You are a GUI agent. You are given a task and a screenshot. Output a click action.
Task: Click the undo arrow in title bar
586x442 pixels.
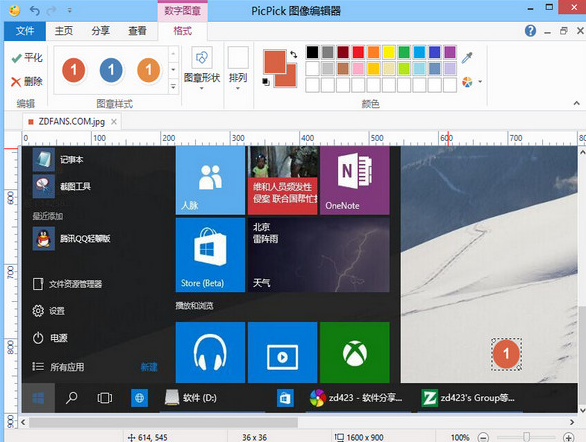click(x=35, y=10)
